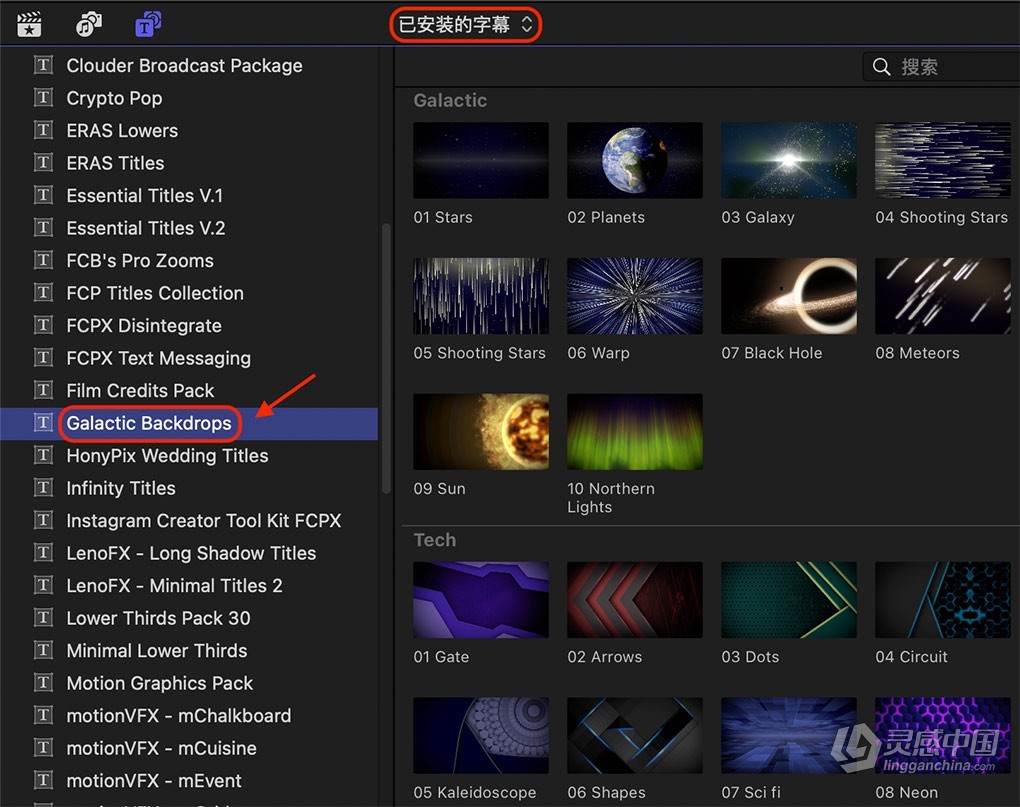Image resolution: width=1020 pixels, height=807 pixels.
Task: Open motionVFX - mEvent category
Action: [154, 781]
